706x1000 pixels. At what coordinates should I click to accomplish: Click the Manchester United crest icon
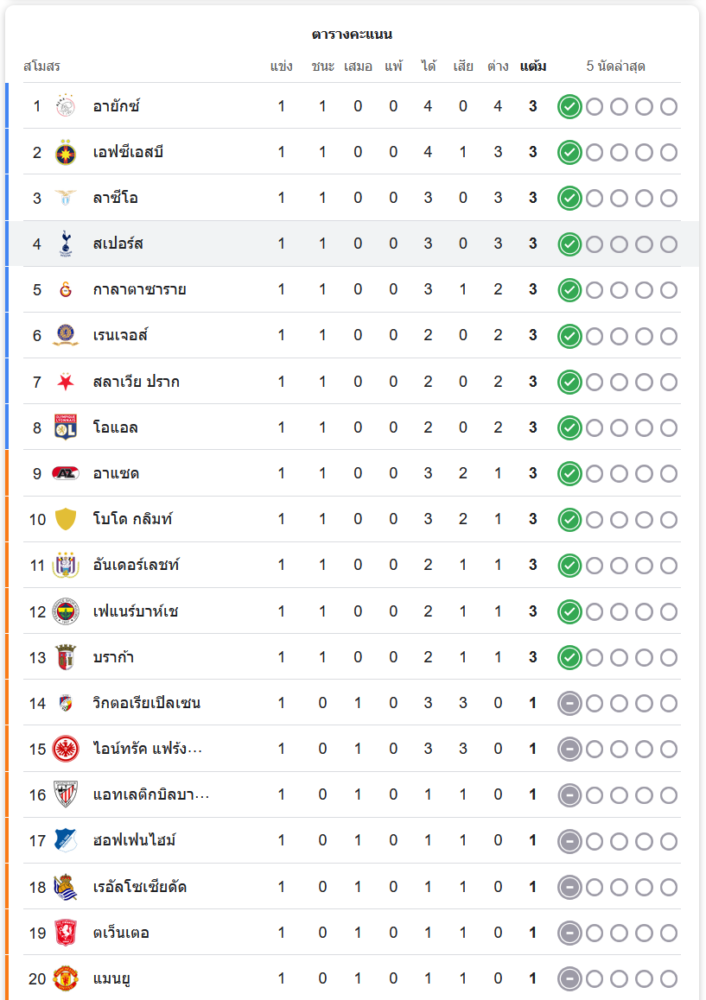tap(66, 979)
